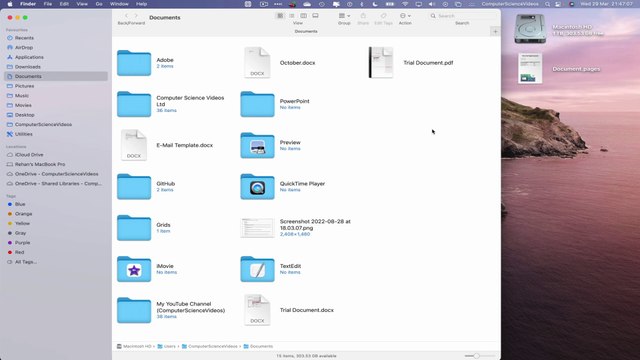
Task: Switch to icon view
Action: point(280,16)
